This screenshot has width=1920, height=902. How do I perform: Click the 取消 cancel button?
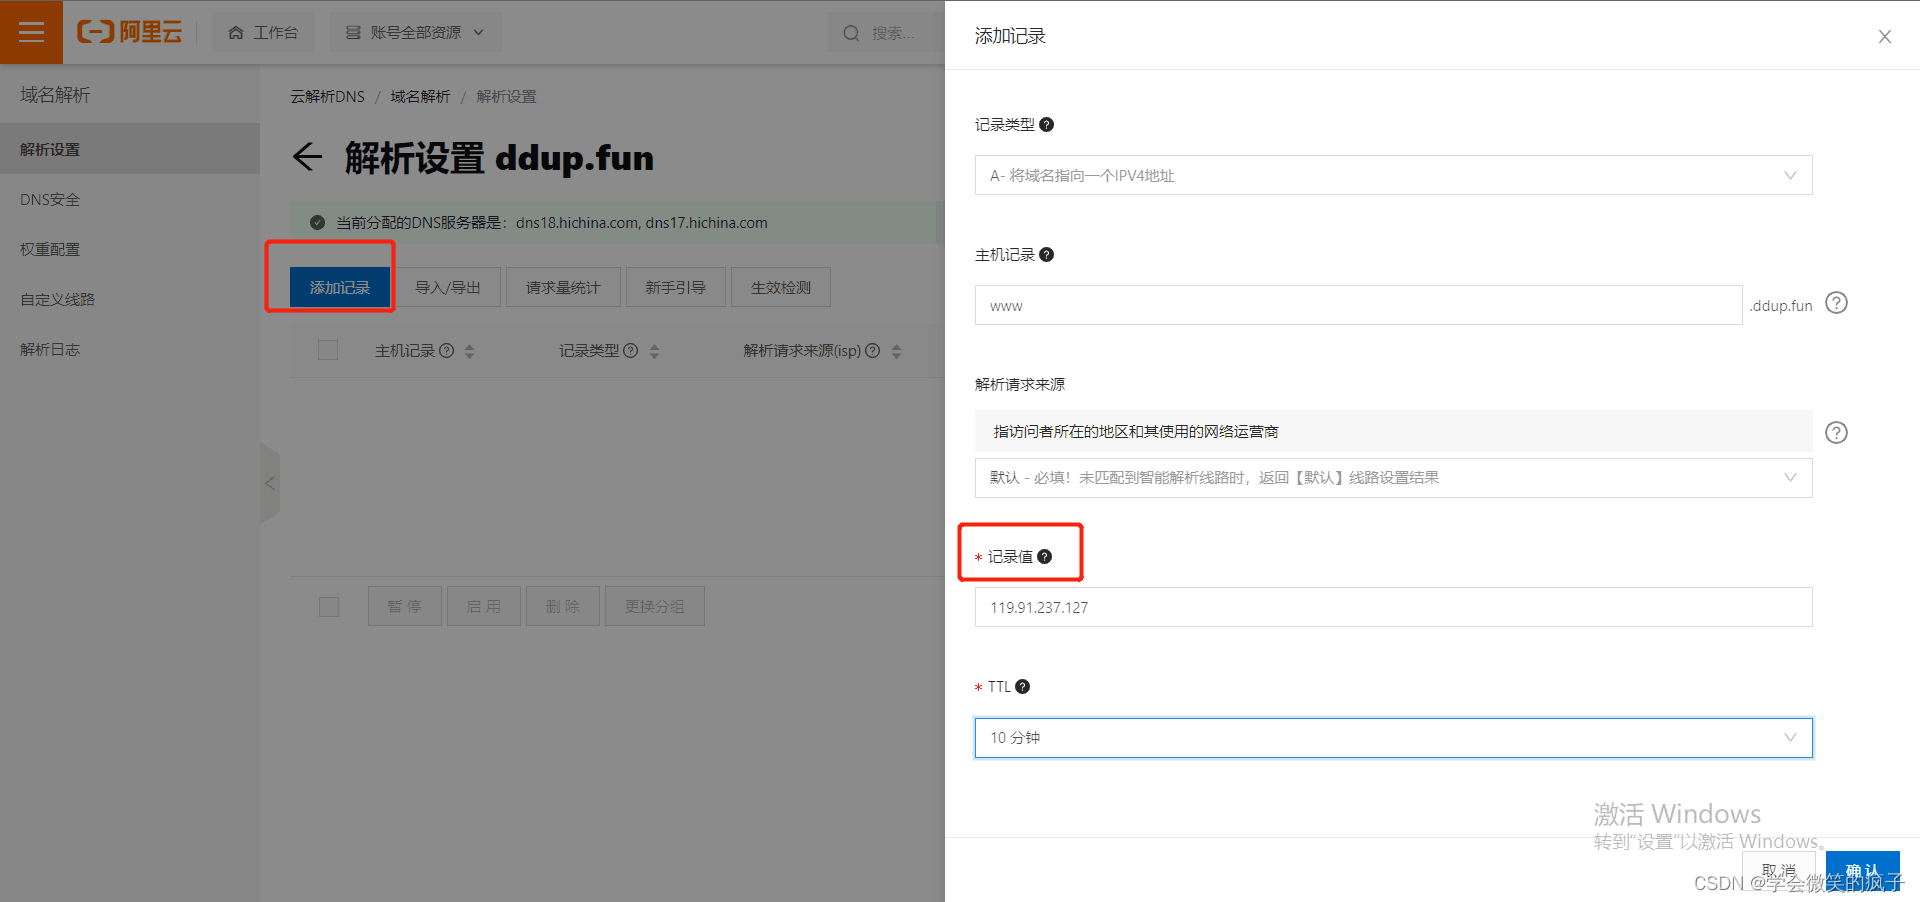pyautogui.click(x=1779, y=871)
